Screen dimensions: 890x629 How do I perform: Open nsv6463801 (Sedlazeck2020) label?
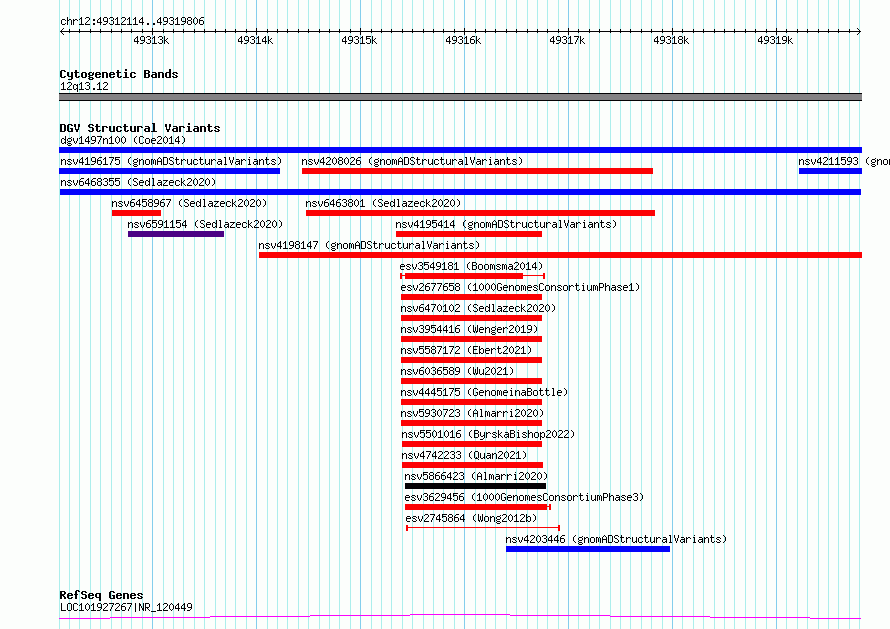point(383,203)
